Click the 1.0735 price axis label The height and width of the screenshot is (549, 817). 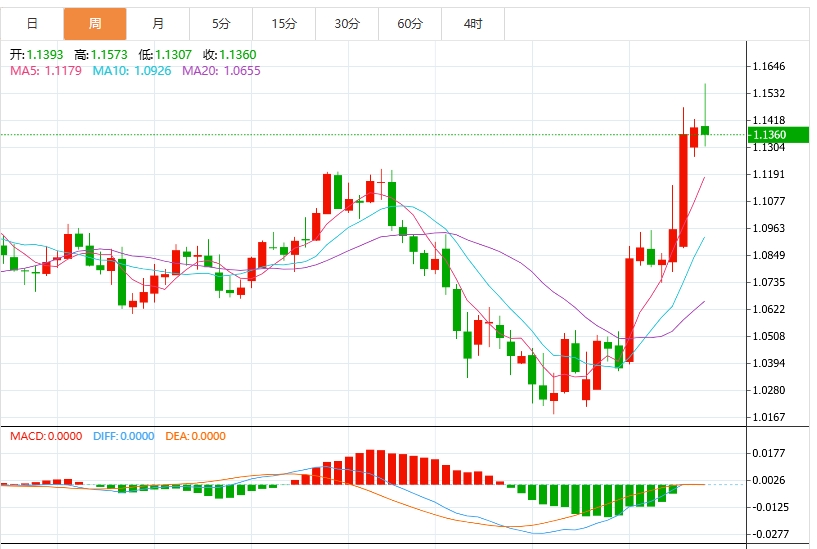tap(769, 282)
